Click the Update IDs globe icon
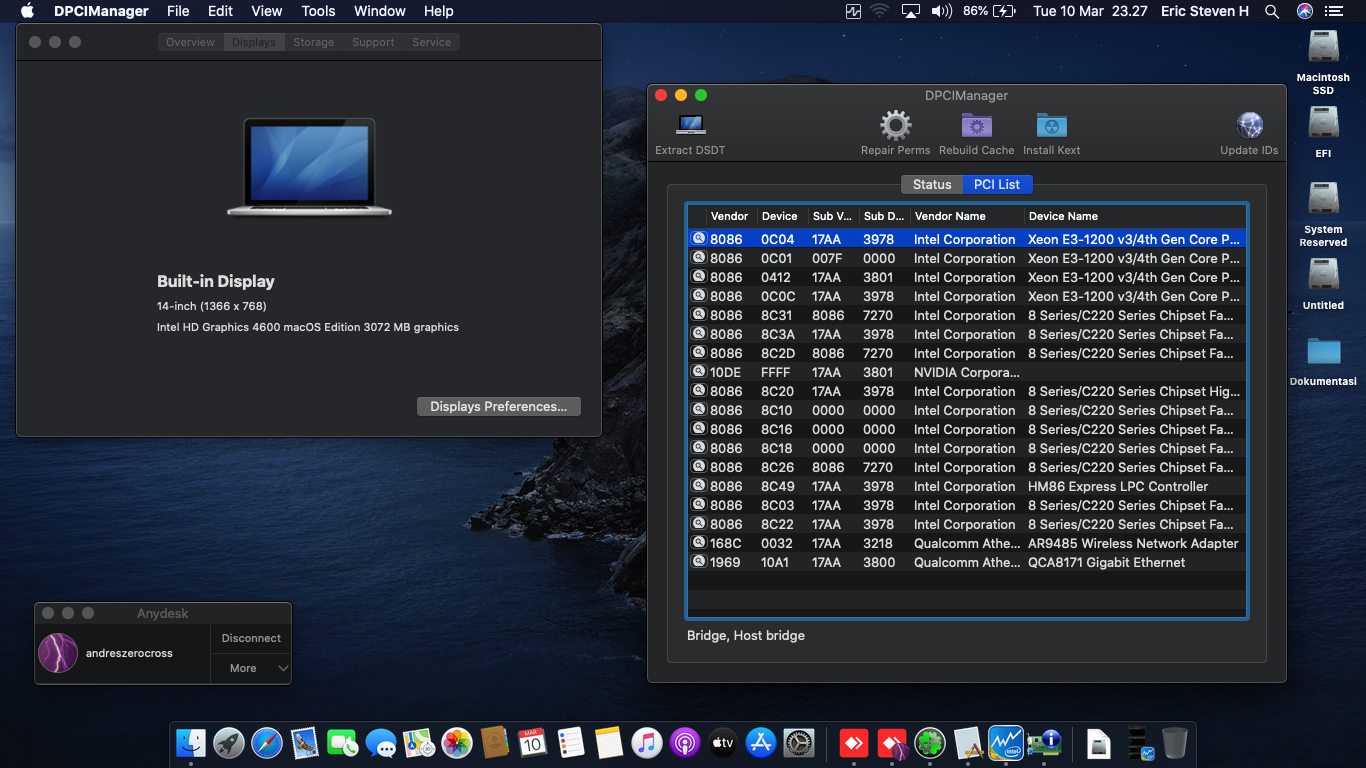 click(1249, 126)
